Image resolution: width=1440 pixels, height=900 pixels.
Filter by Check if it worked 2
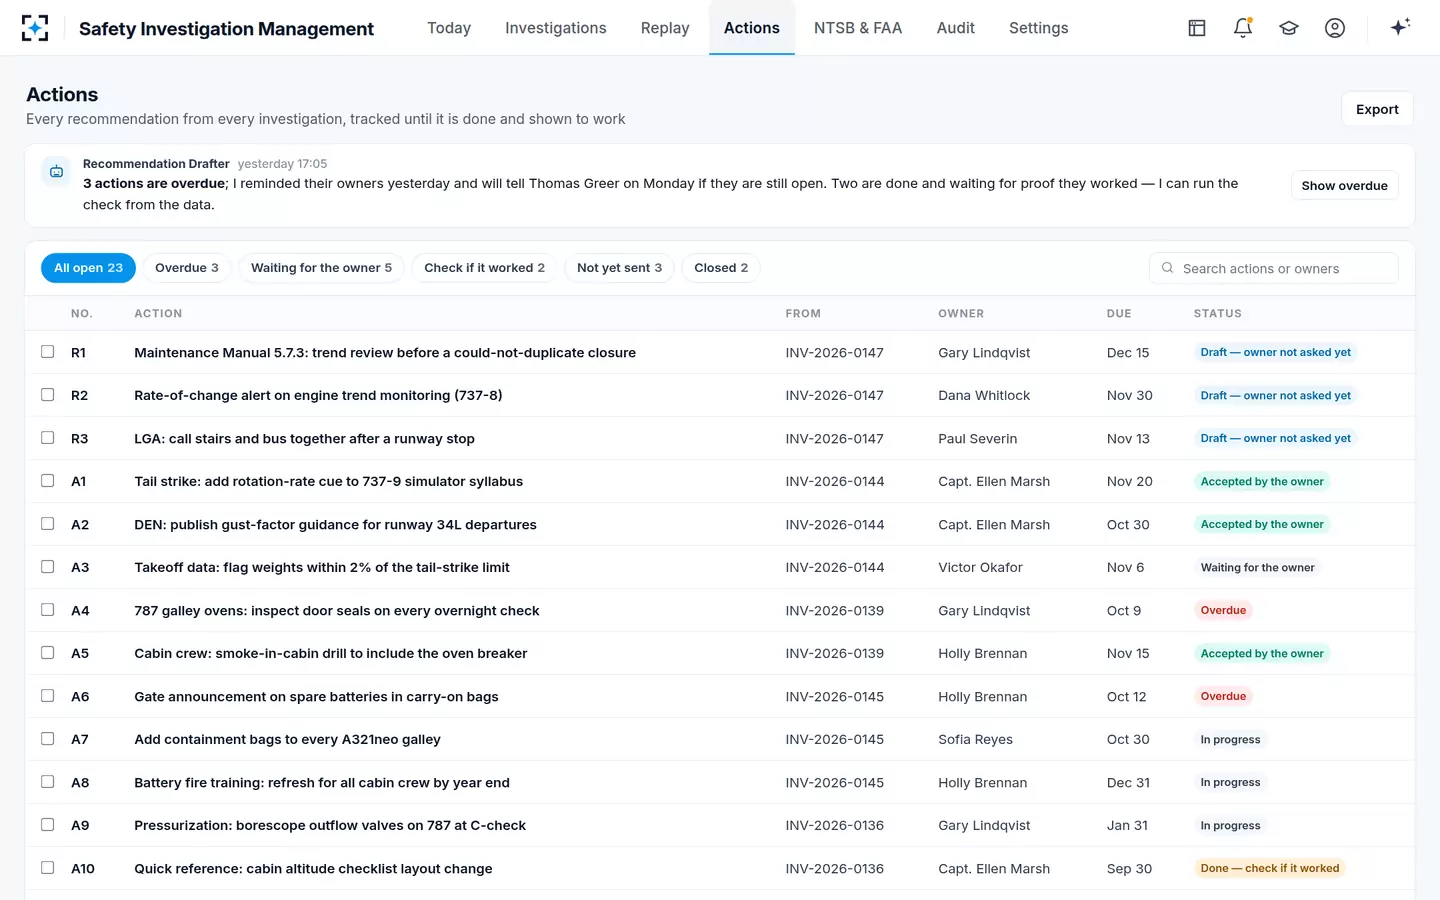(x=485, y=268)
